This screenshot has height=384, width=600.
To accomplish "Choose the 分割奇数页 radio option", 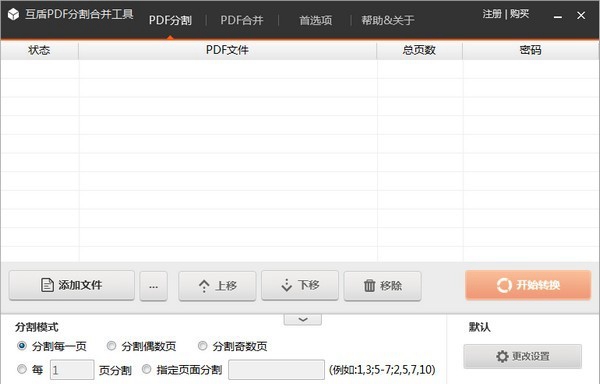I will click(202, 346).
